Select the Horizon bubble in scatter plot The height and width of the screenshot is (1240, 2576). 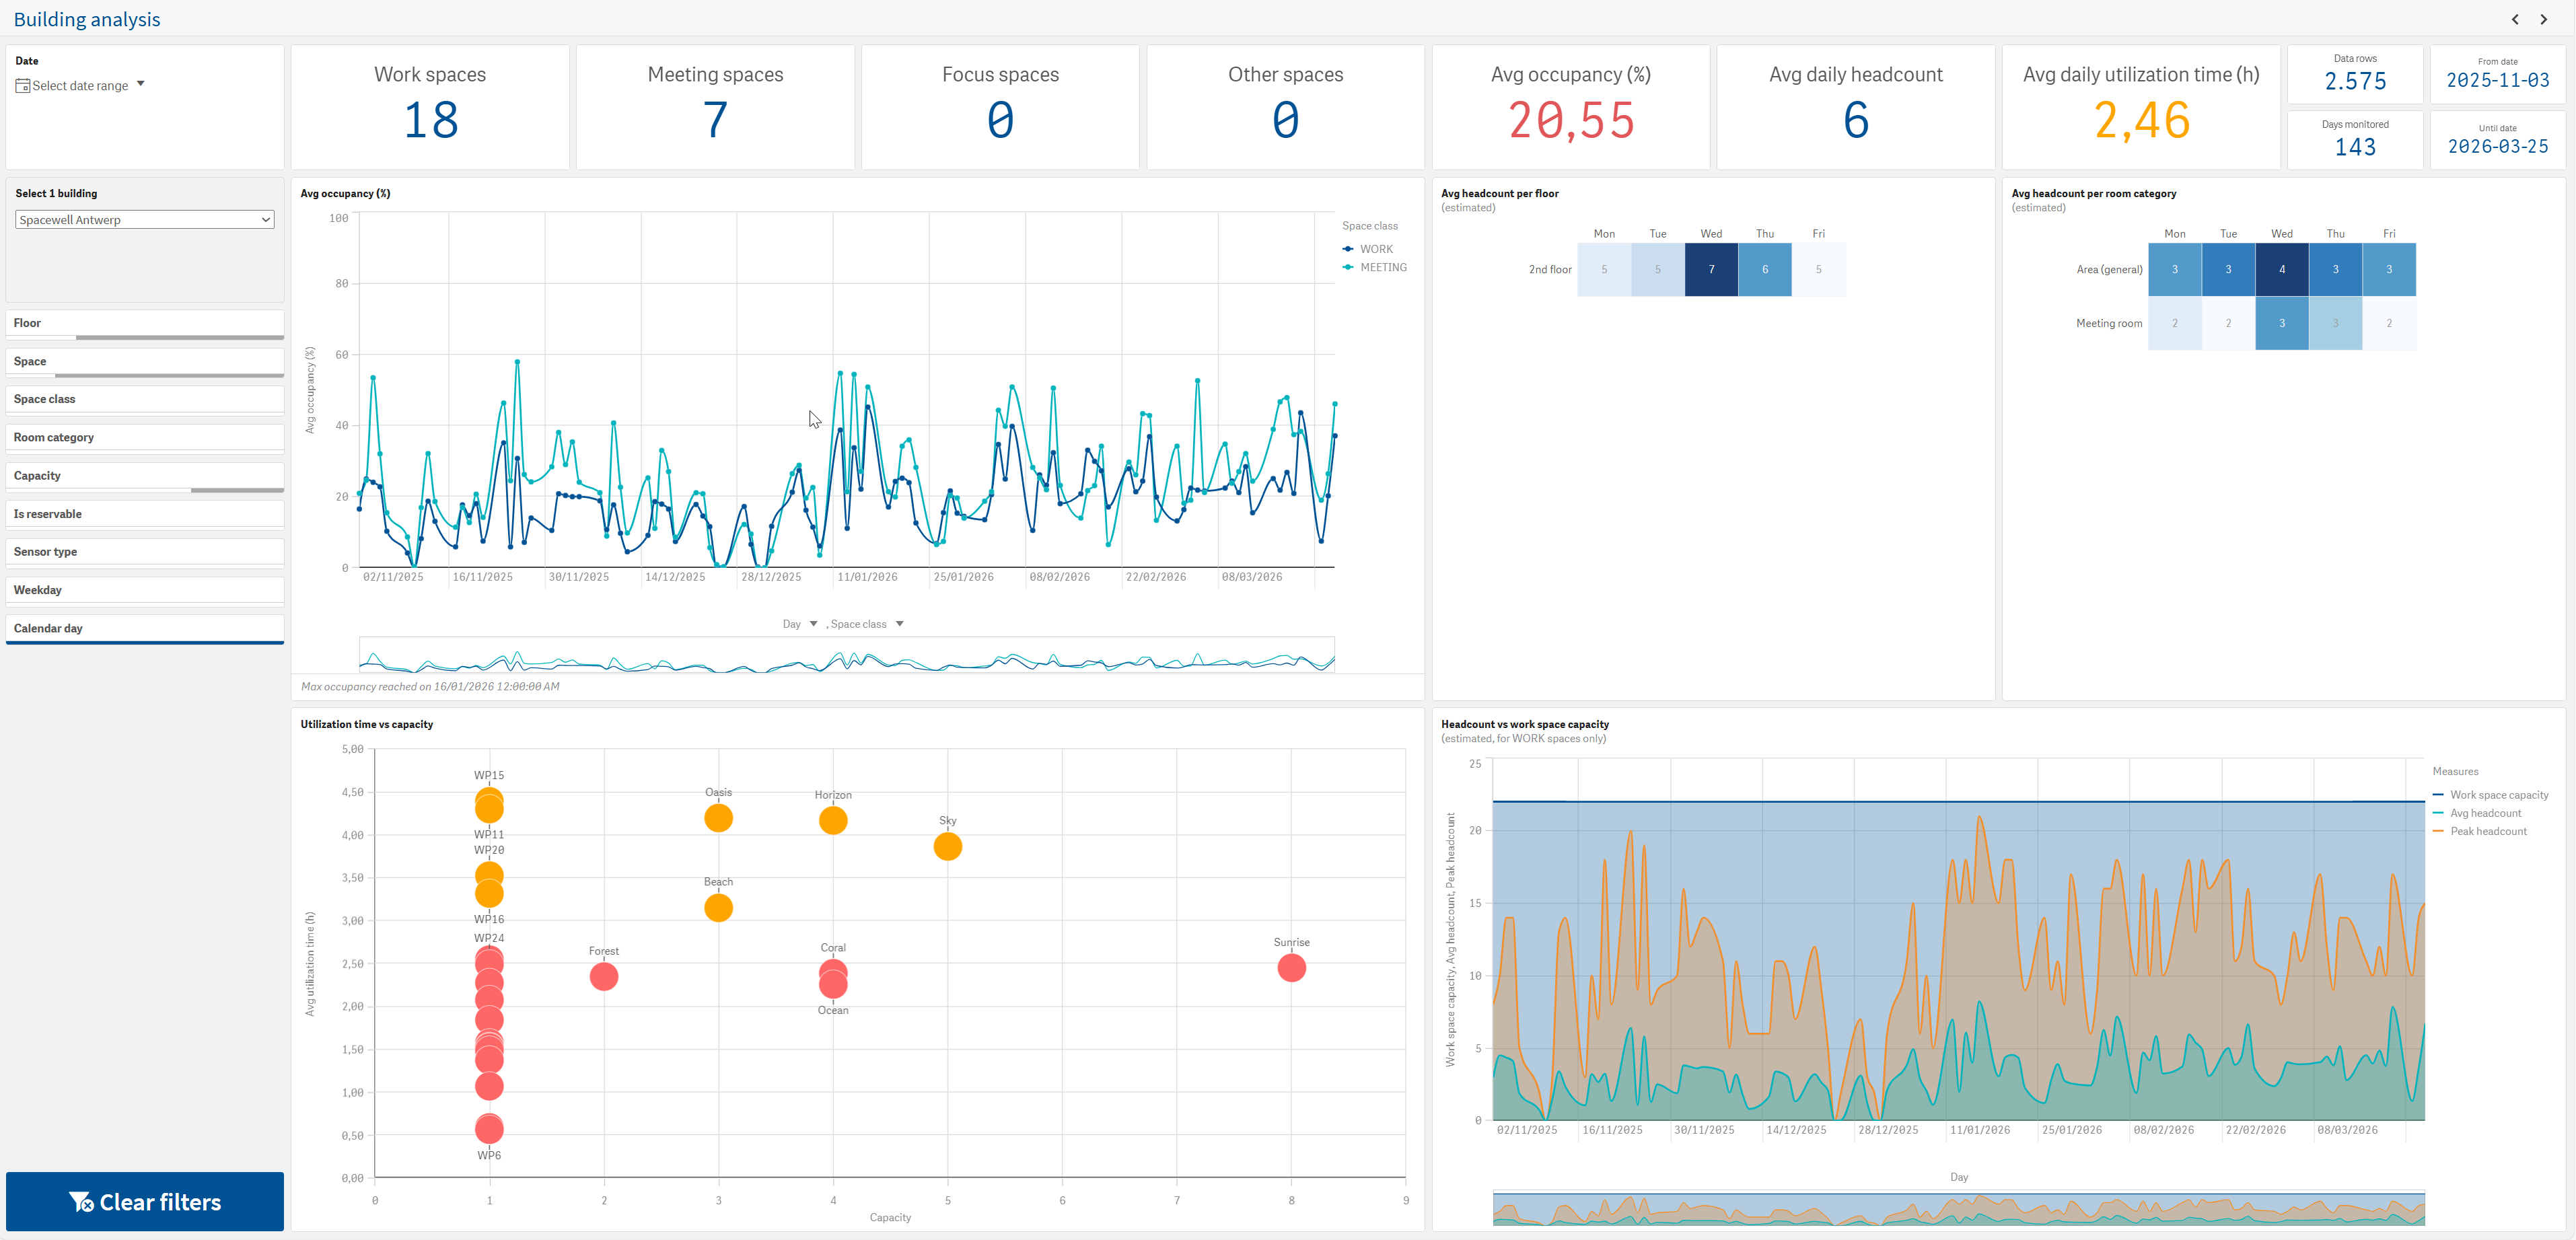tap(833, 821)
